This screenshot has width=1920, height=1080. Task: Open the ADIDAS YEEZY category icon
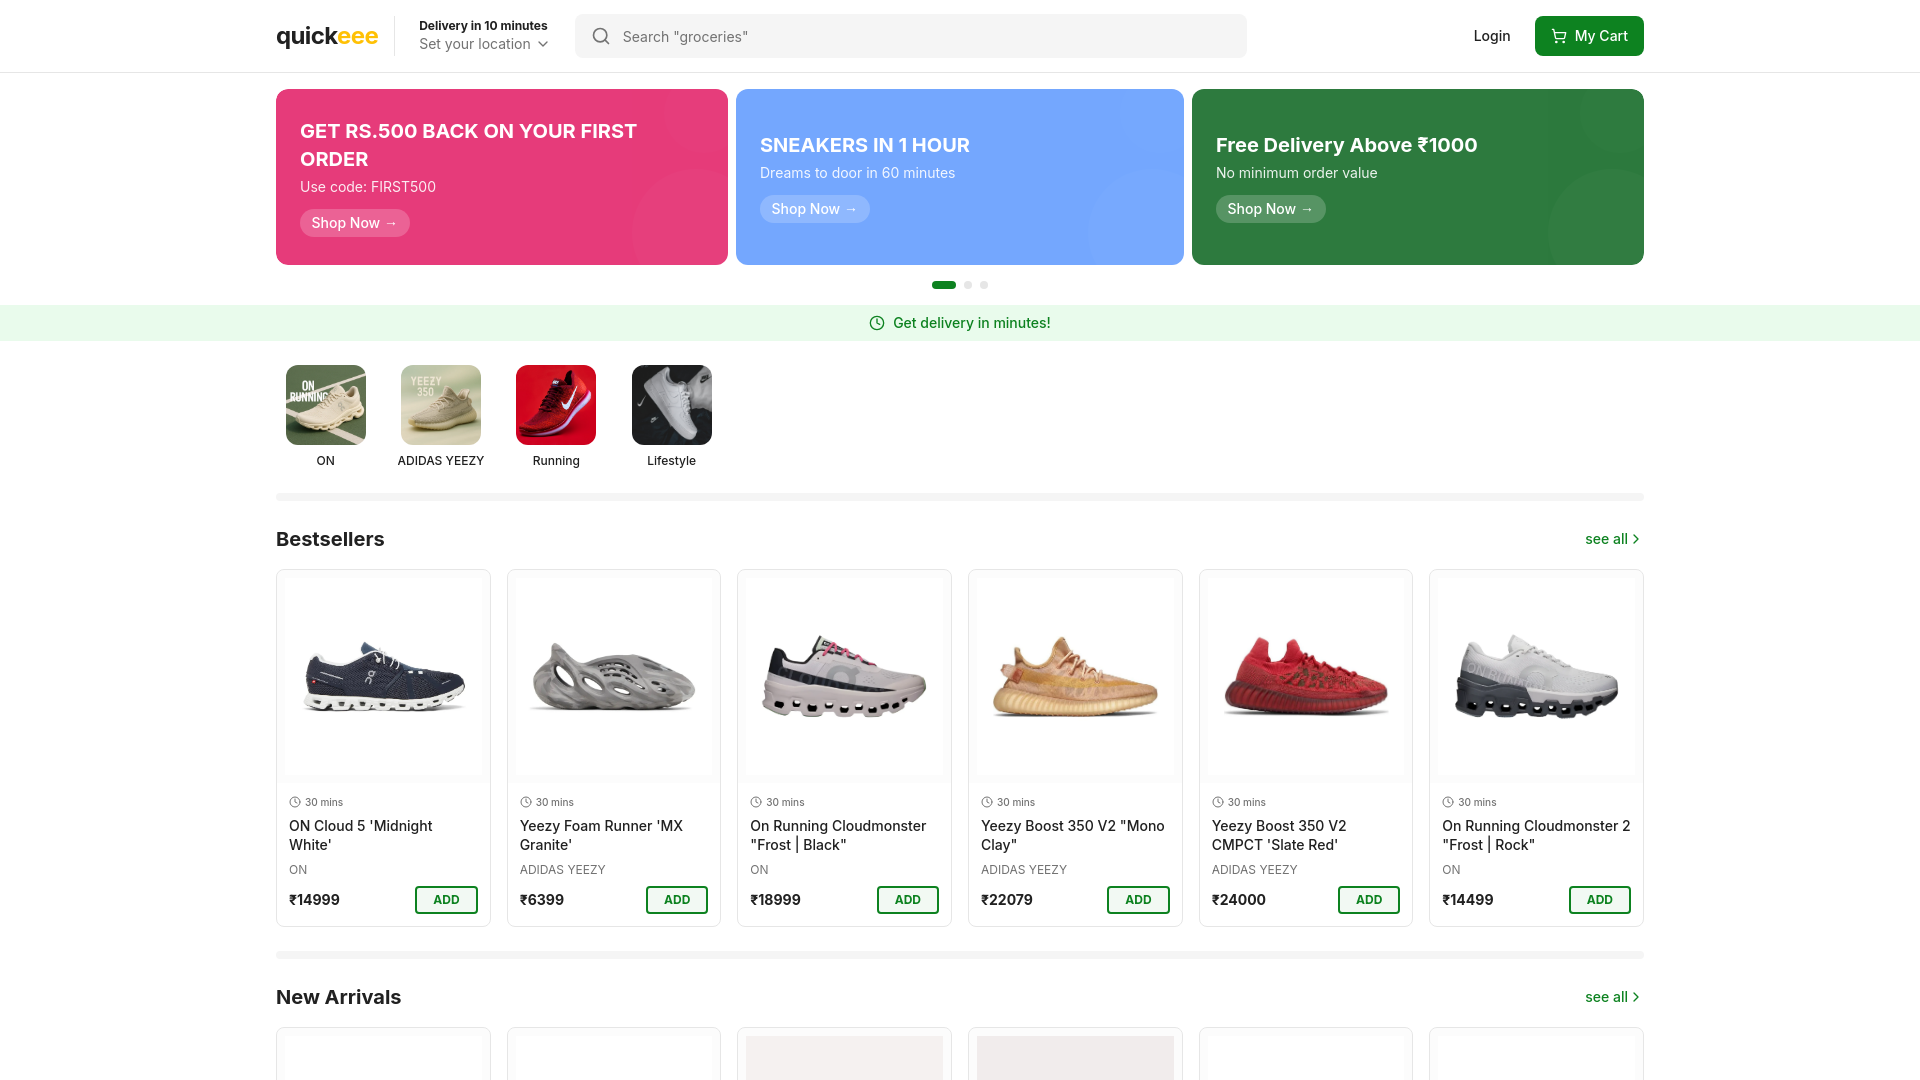tap(440, 405)
